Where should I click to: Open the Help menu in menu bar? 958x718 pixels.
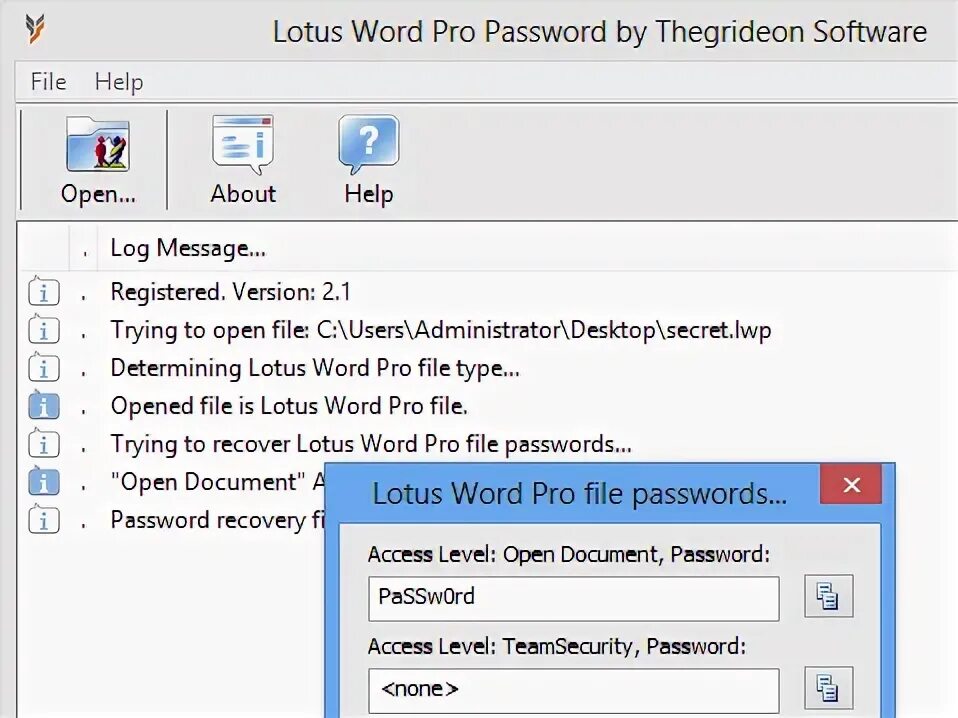point(119,81)
